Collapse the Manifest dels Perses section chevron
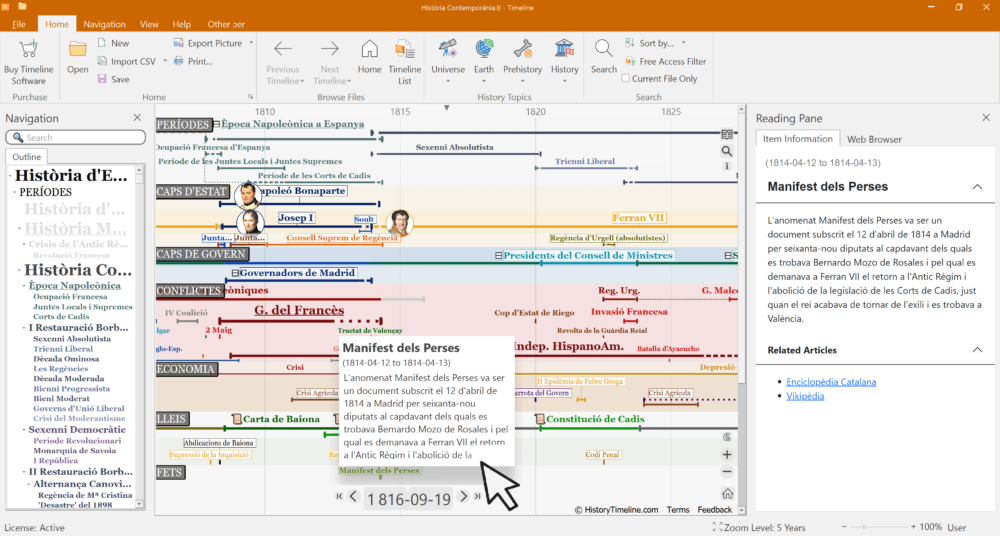This screenshot has height=536, width=1000. click(x=977, y=187)
